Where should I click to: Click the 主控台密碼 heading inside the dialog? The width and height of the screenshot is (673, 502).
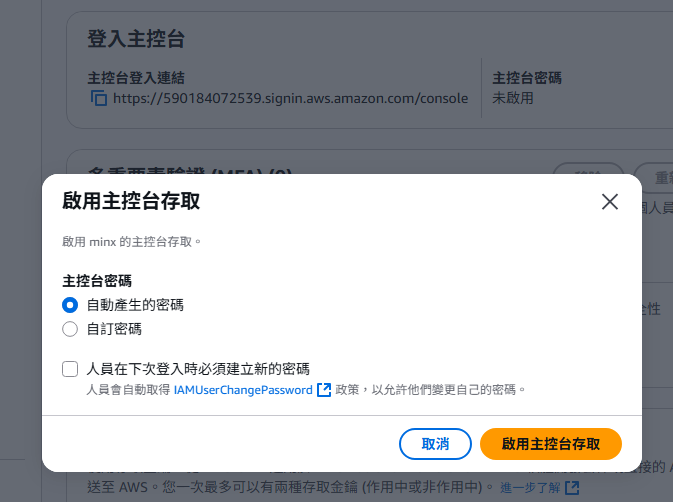(x=97, y=281)
